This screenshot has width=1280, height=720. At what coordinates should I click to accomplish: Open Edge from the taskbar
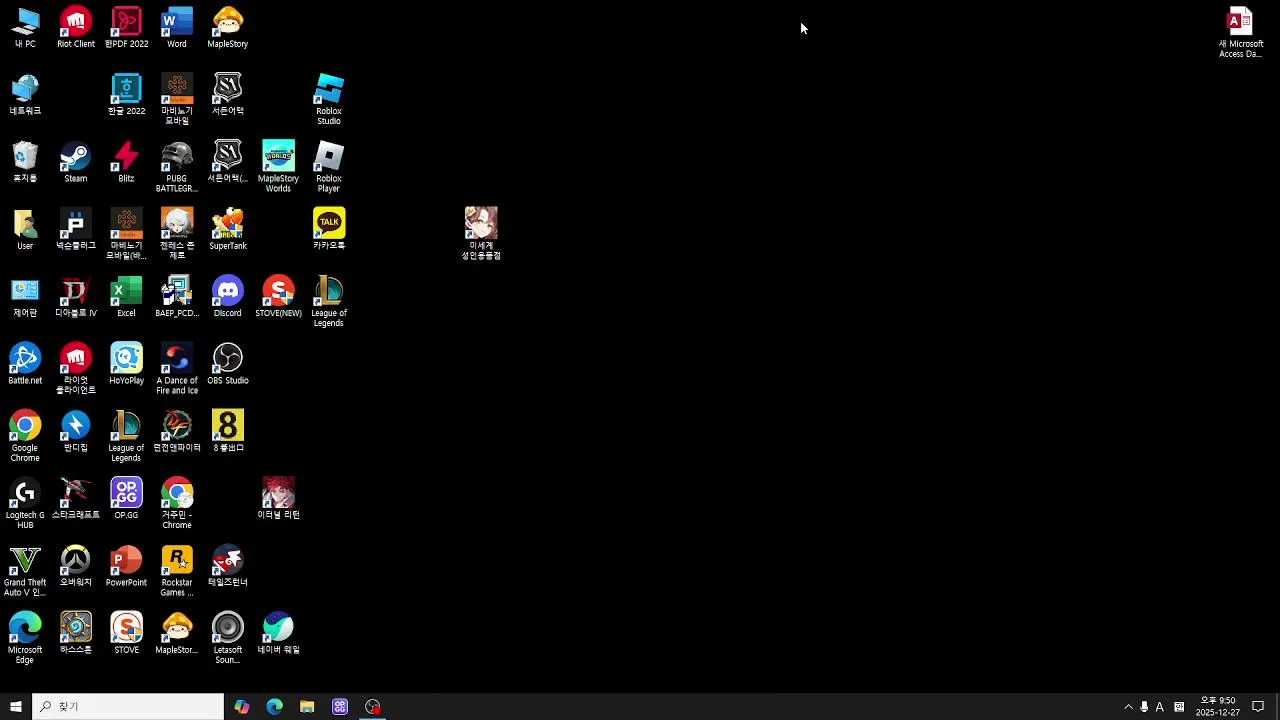[x=275, y=707]
